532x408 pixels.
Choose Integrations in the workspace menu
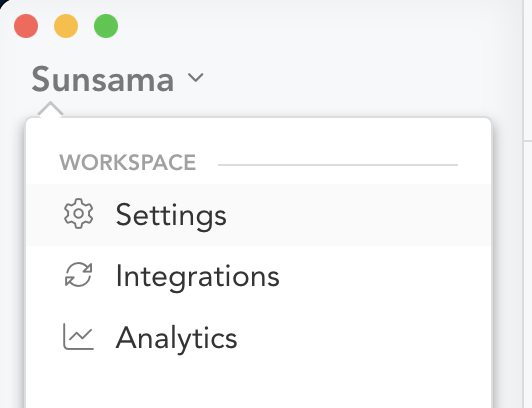(x=259, y=276)
